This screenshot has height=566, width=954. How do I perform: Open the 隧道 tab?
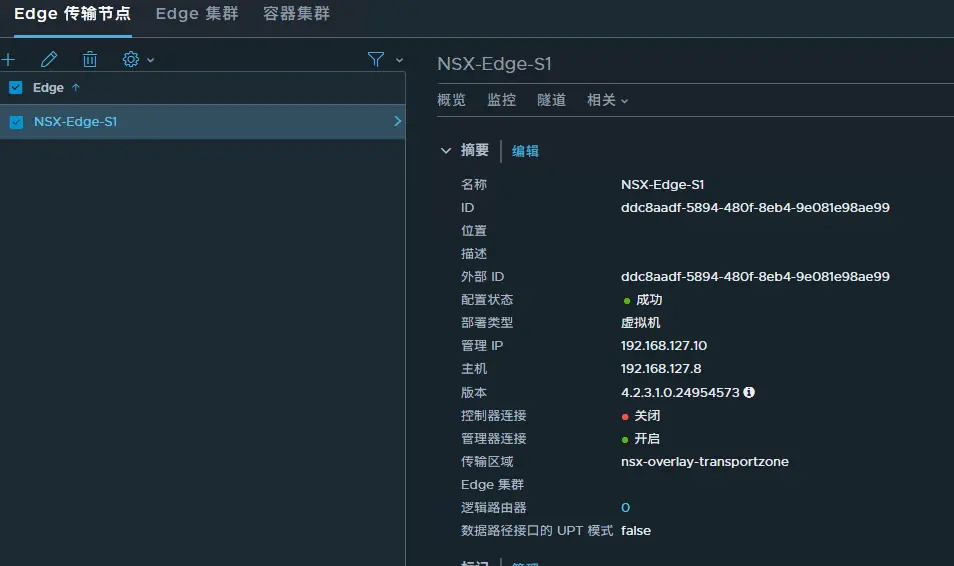[x=551, y=100]
